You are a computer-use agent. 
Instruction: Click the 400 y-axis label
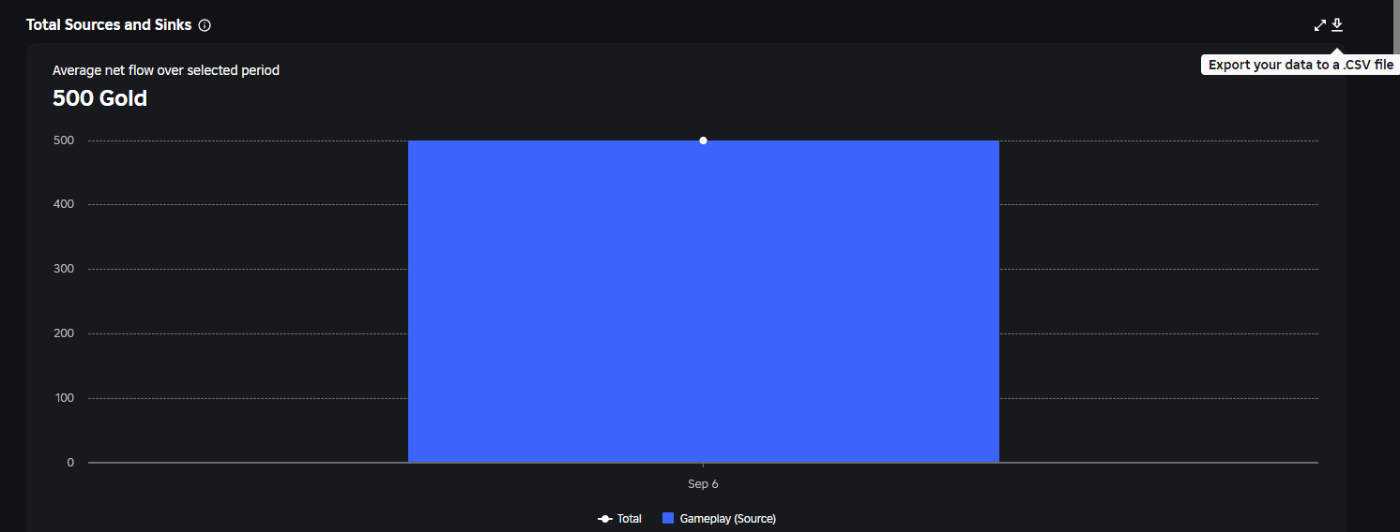click(64, 204)
